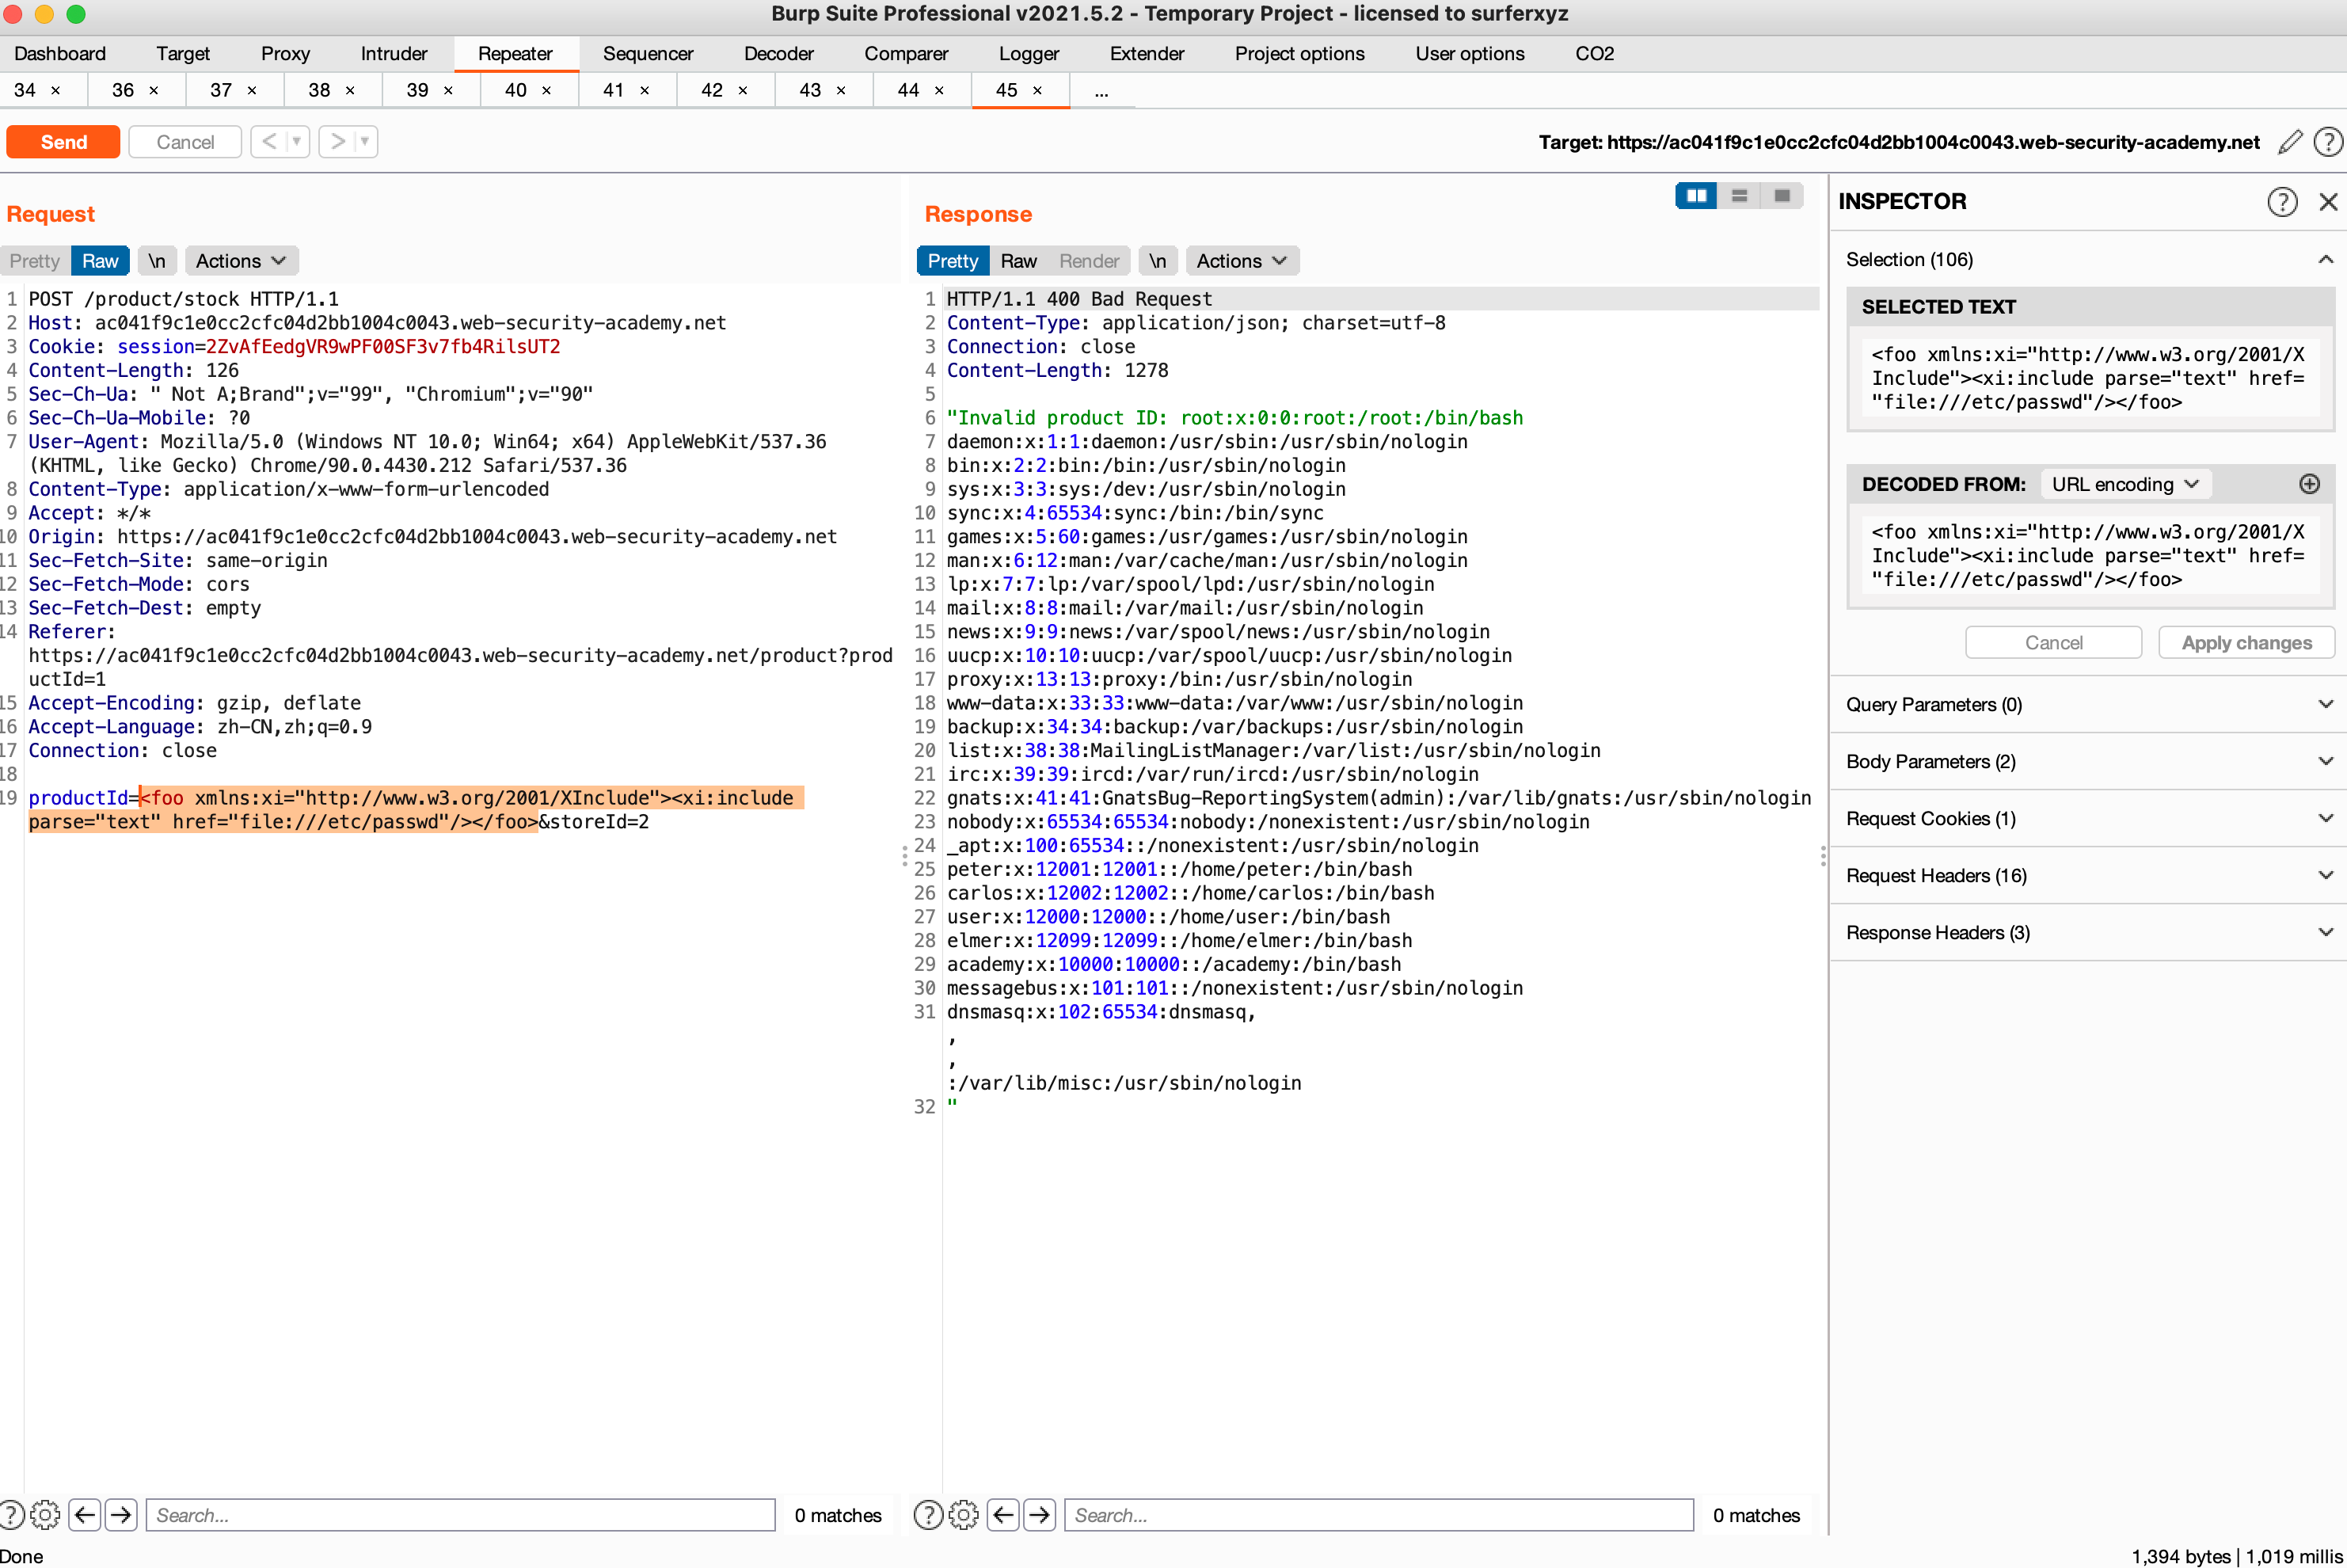
Task: Switch response view to Render
Action: pos(1089,261)
